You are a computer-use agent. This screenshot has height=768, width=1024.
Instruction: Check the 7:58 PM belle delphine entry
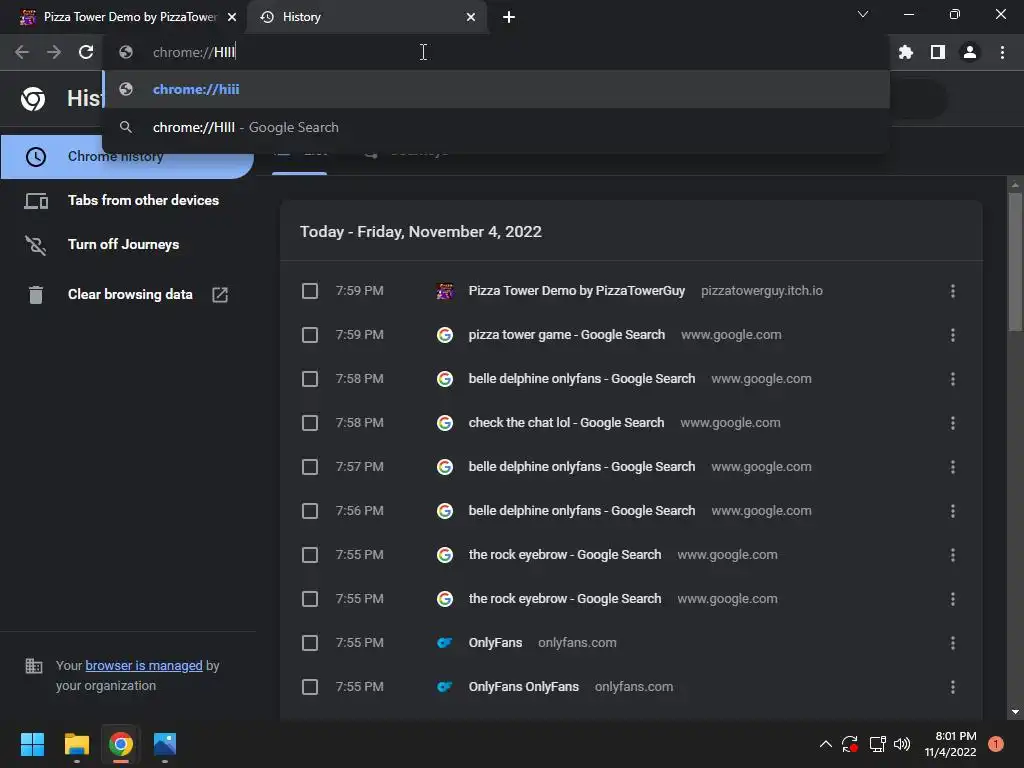(x=310, y=379)
